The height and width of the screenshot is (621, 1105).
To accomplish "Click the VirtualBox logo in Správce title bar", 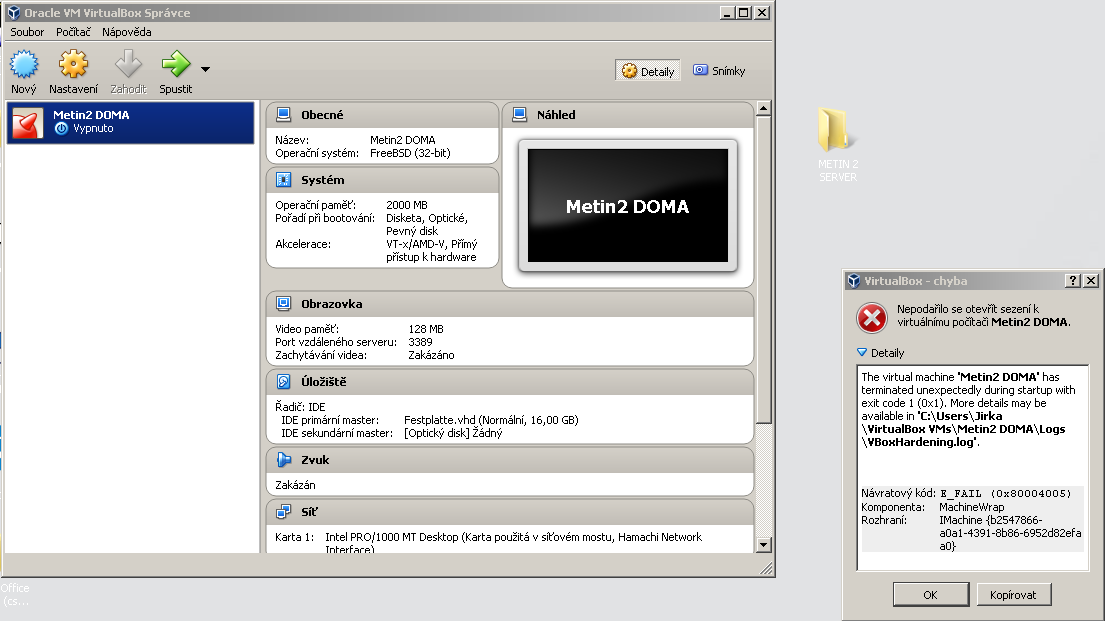I will 13,13.
